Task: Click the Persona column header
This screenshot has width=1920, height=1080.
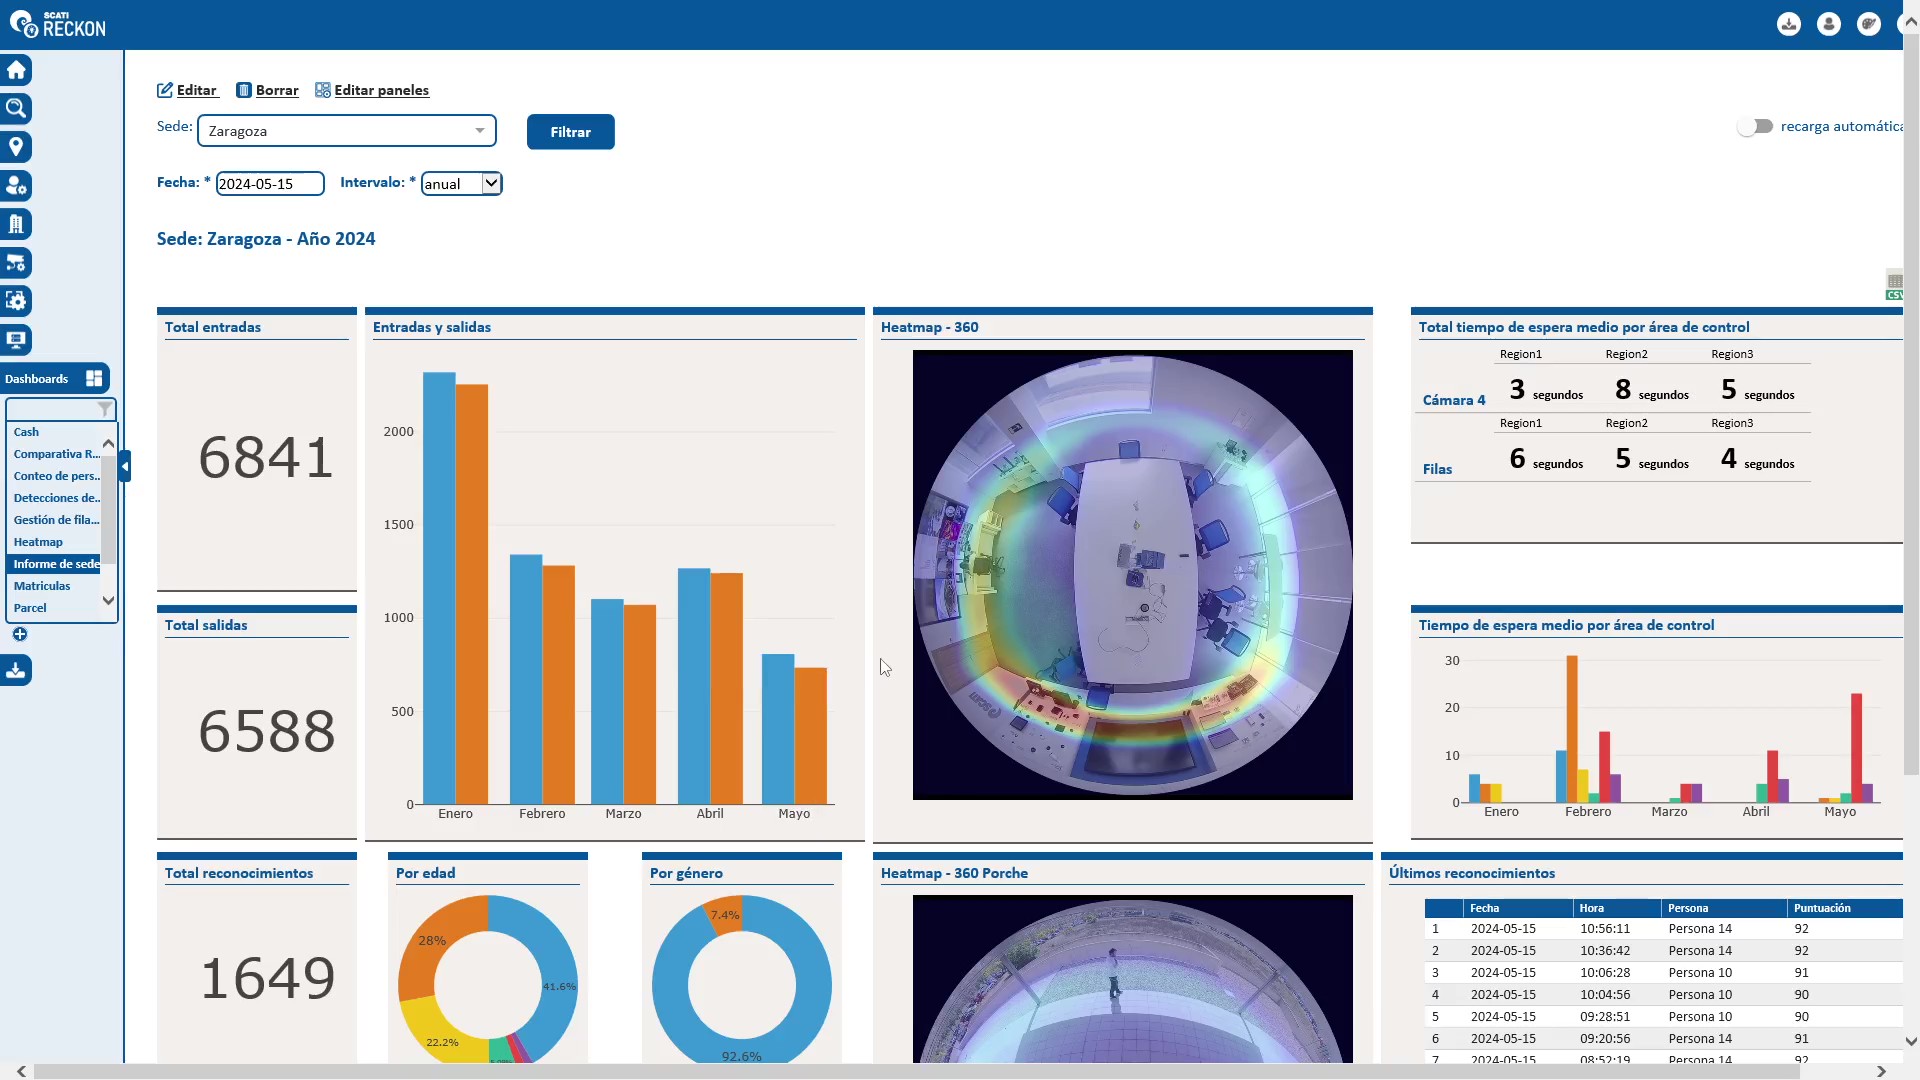Action: tap(1724, 908)
